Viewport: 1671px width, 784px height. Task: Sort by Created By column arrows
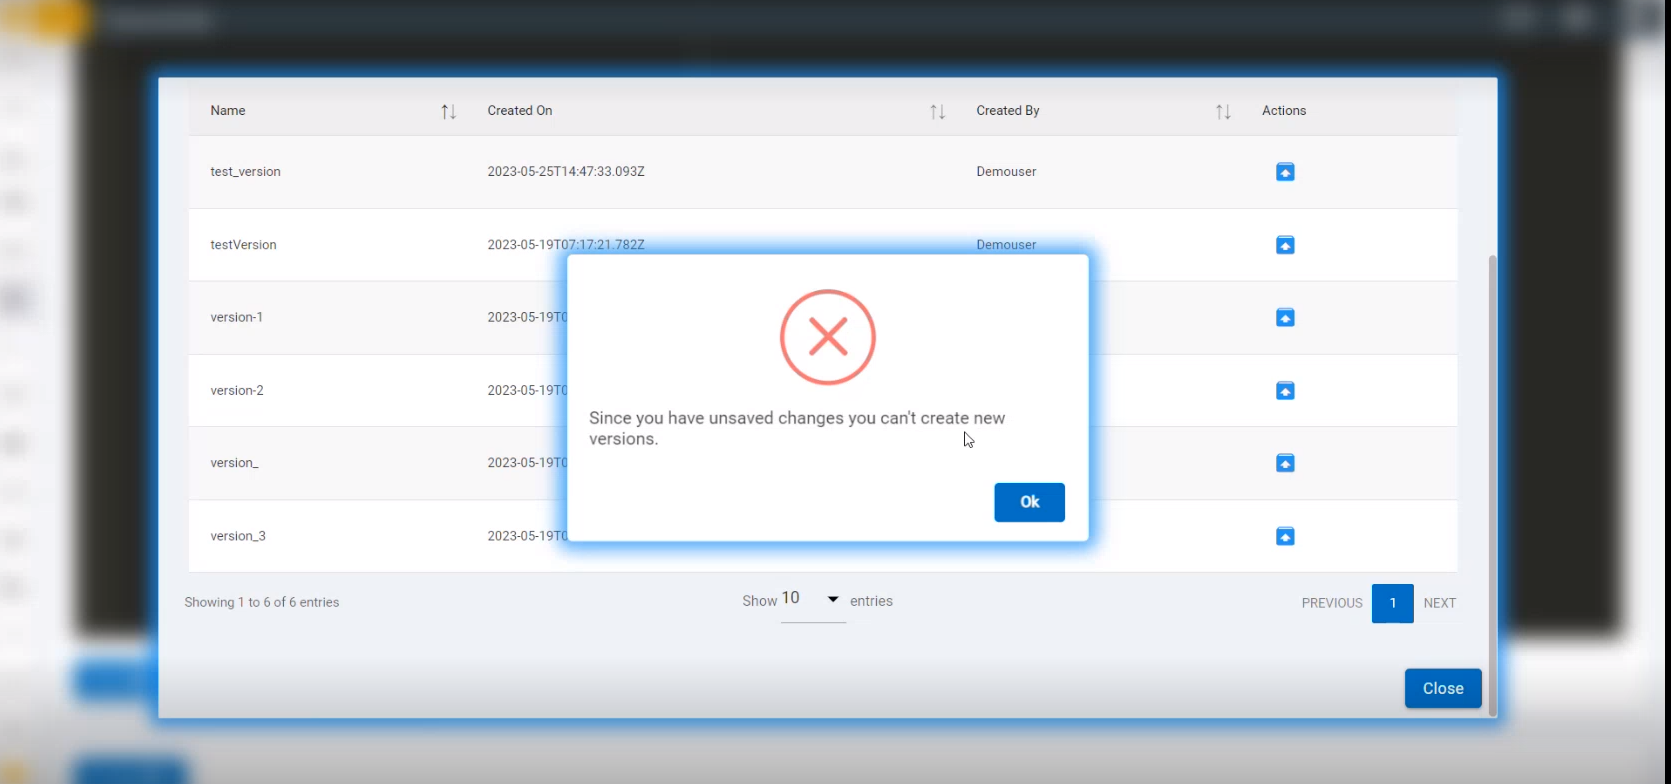pos(1223,112)
